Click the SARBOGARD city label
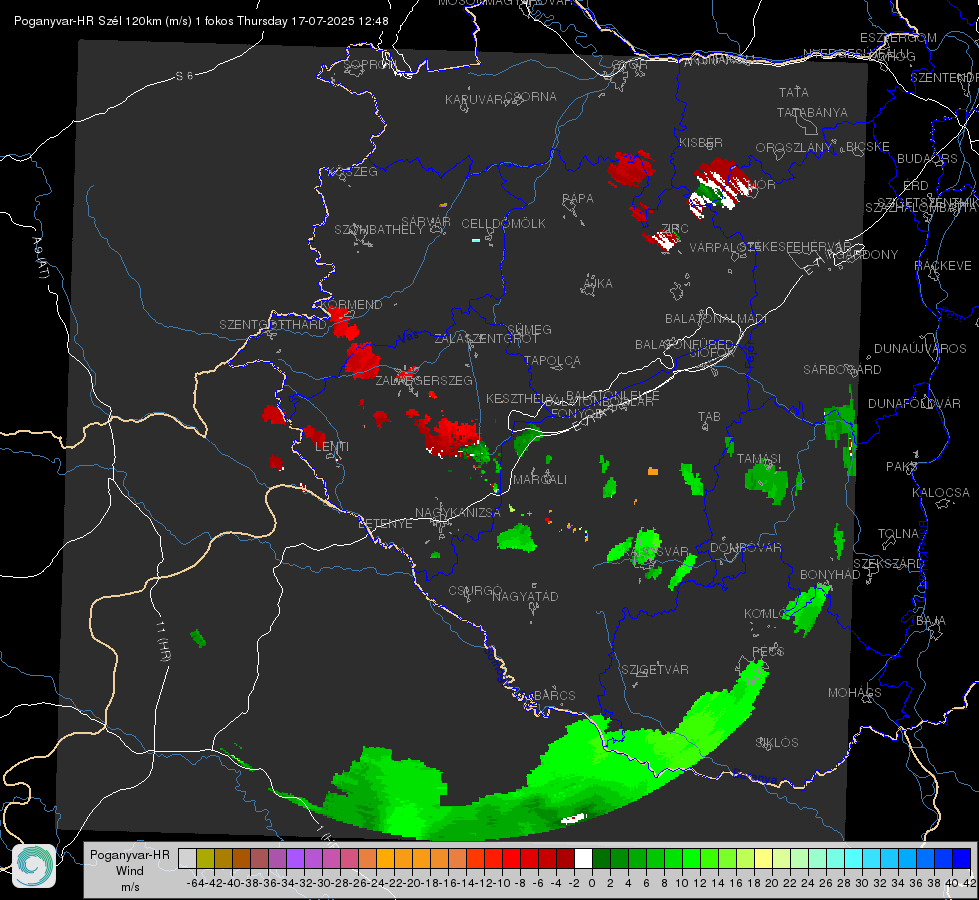Image resolution: width=979 pixels, height=900 pixels. point(842,369)
